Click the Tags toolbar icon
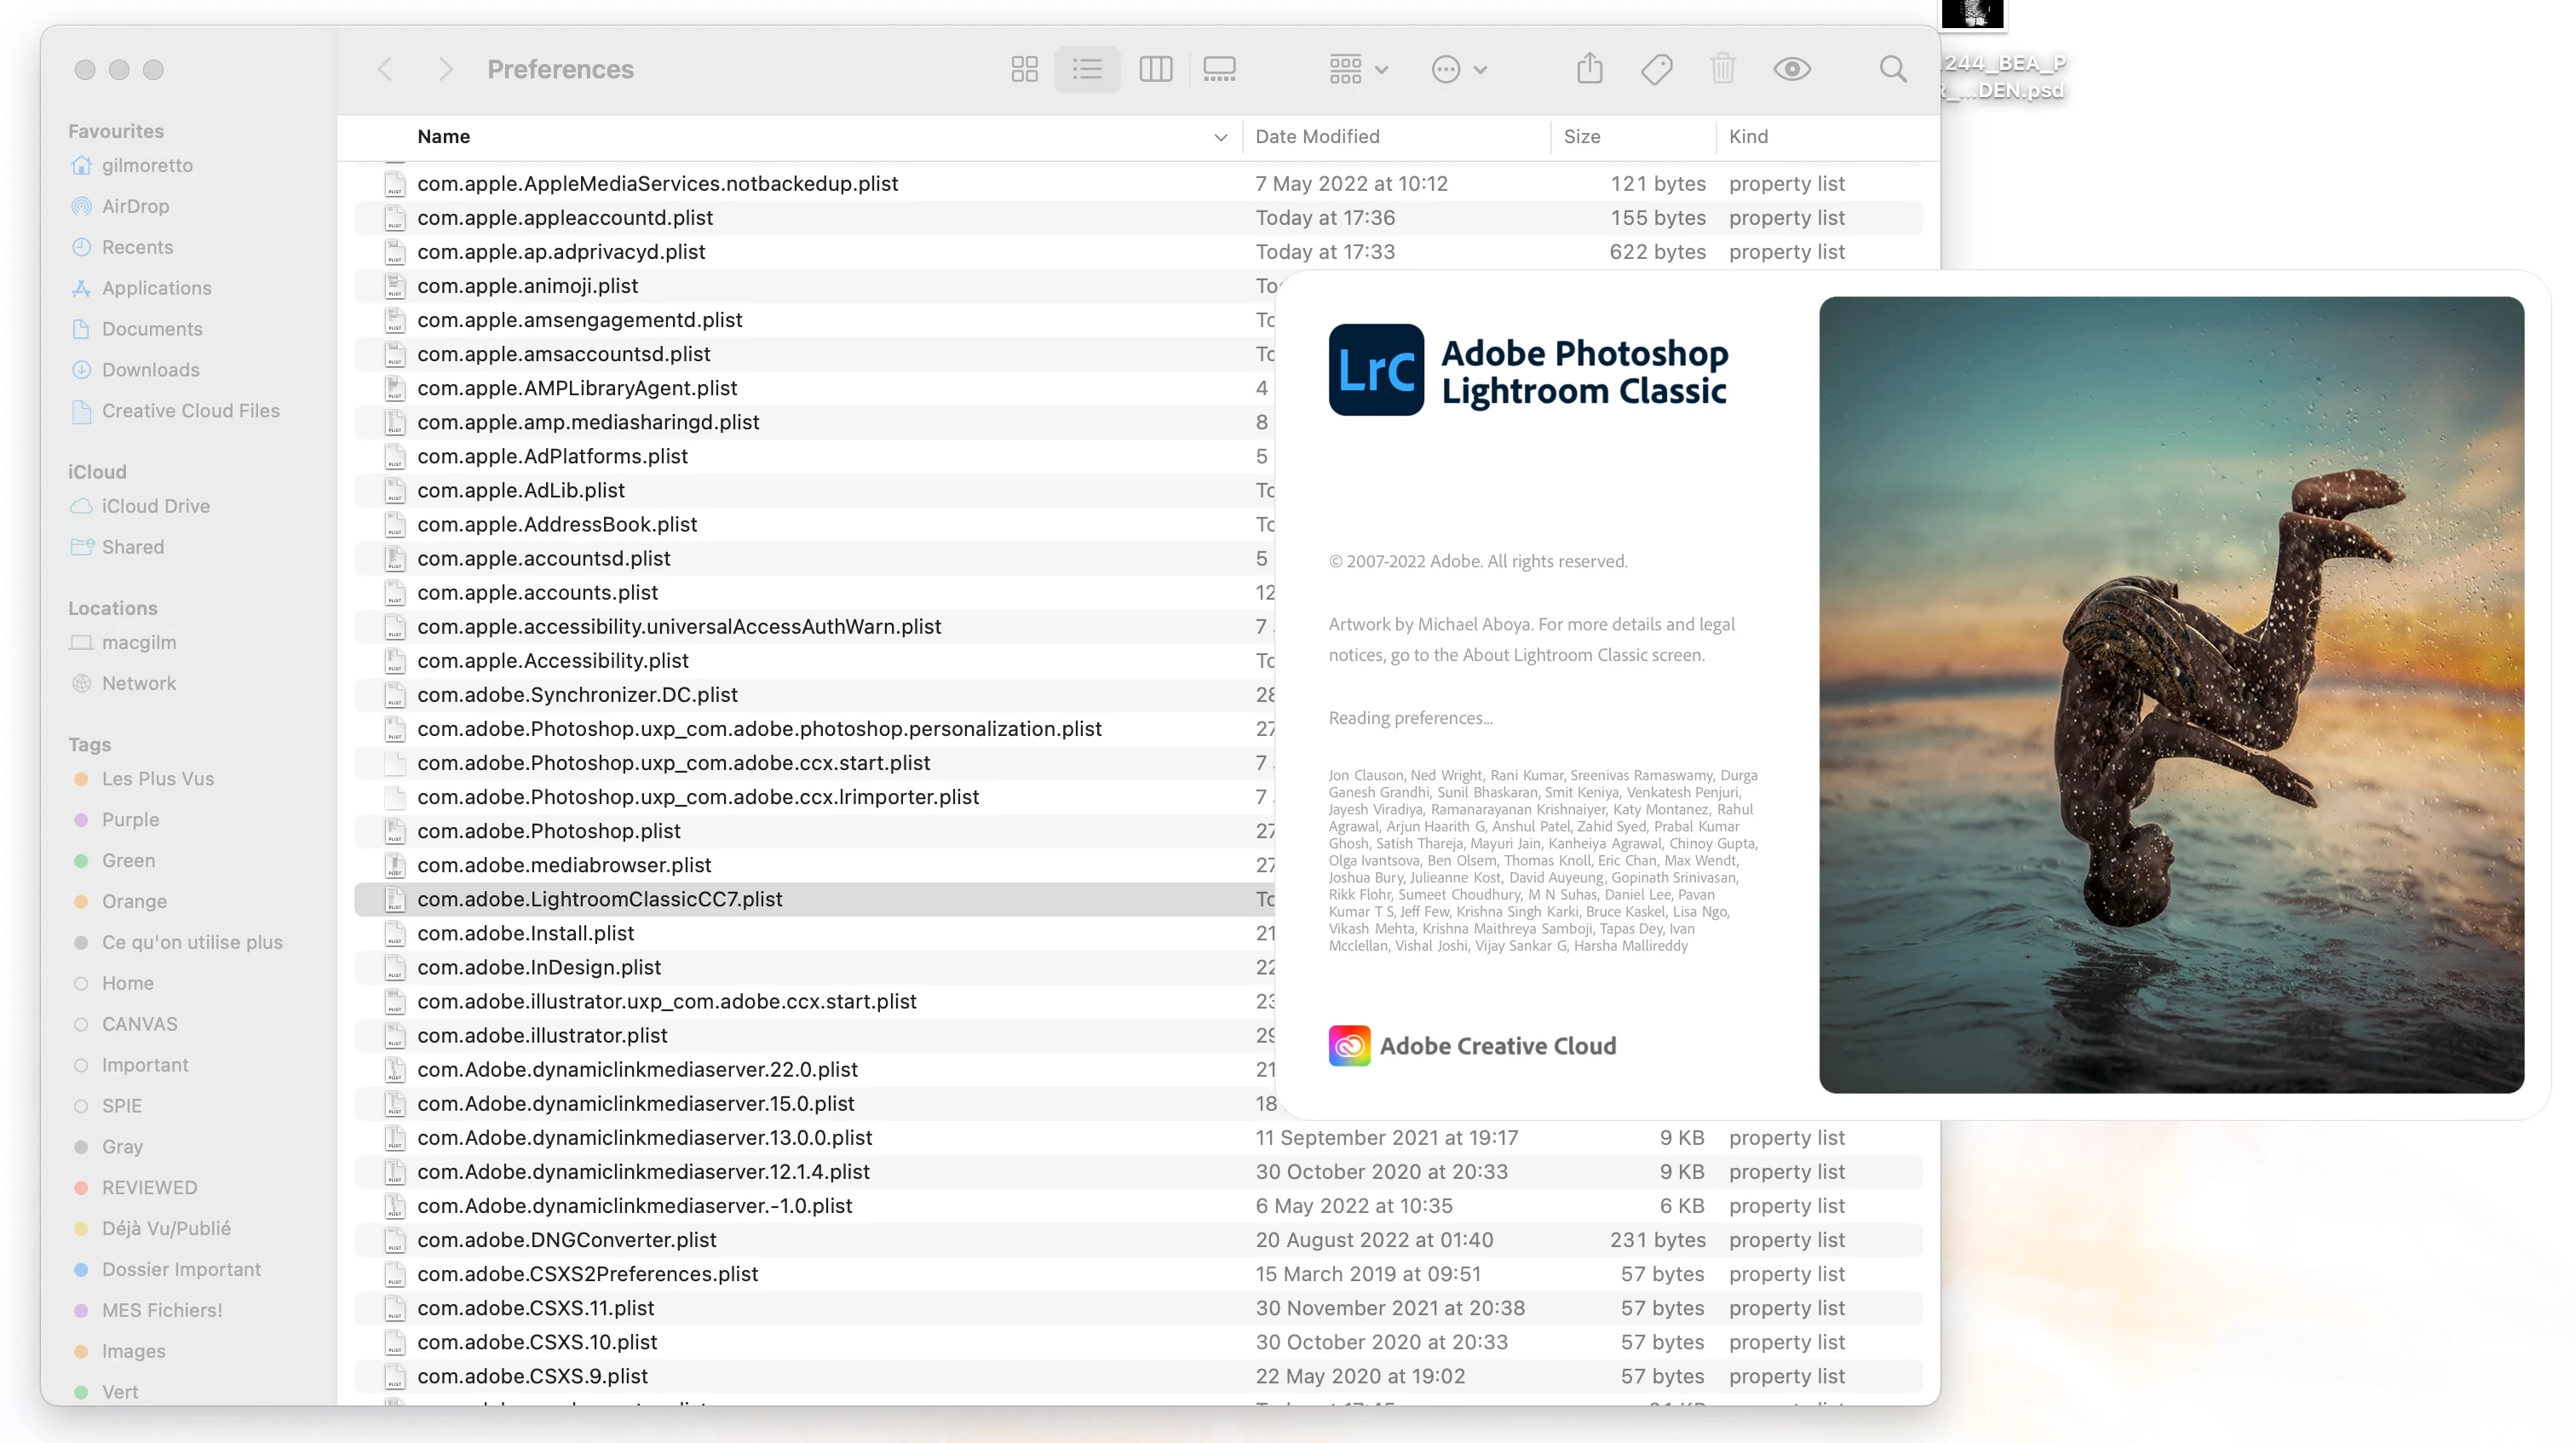 [x=1656, y=69]
